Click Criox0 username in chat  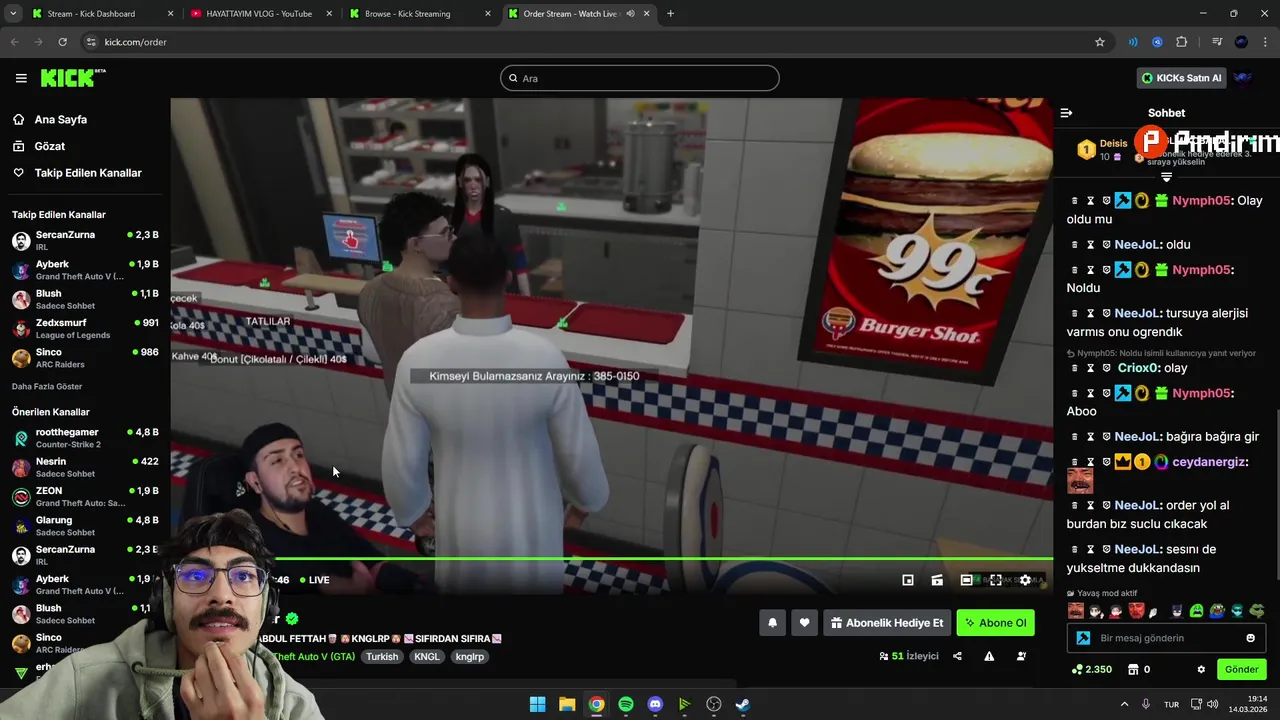click(1138, 368)
